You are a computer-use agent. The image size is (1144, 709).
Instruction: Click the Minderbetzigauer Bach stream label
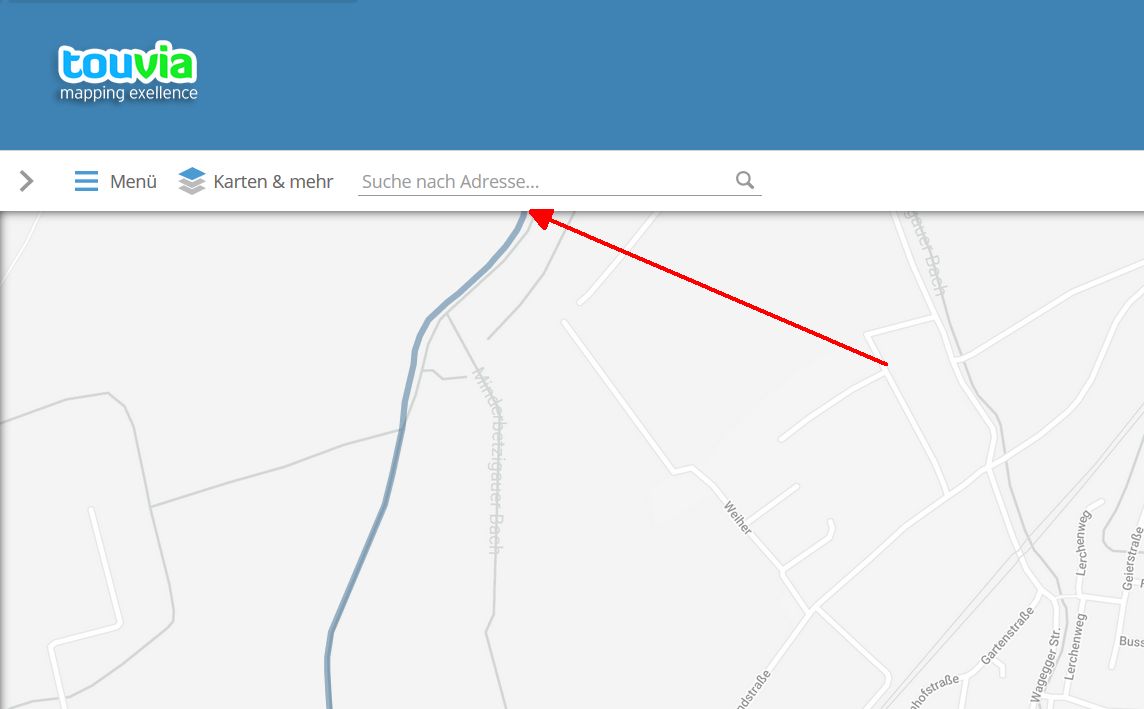click(491, 460)
